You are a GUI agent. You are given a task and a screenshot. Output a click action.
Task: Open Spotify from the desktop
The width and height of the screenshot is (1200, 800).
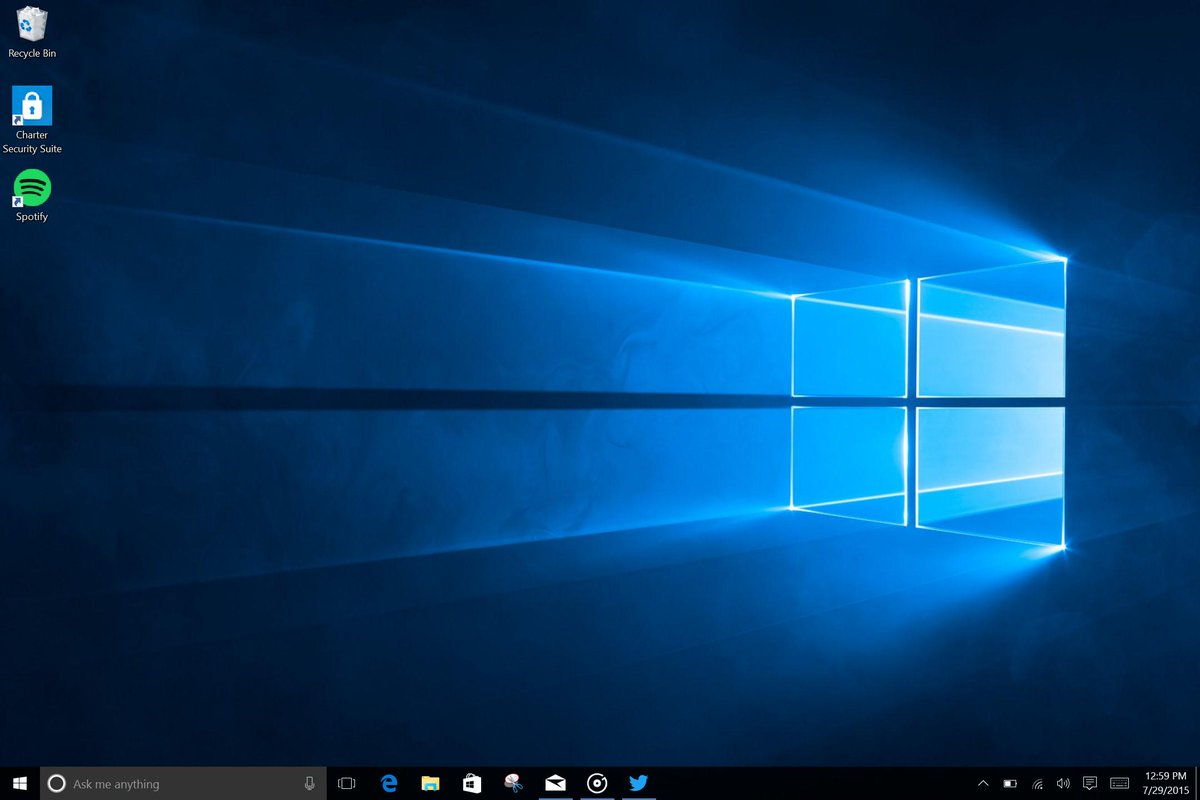point(30,190)
